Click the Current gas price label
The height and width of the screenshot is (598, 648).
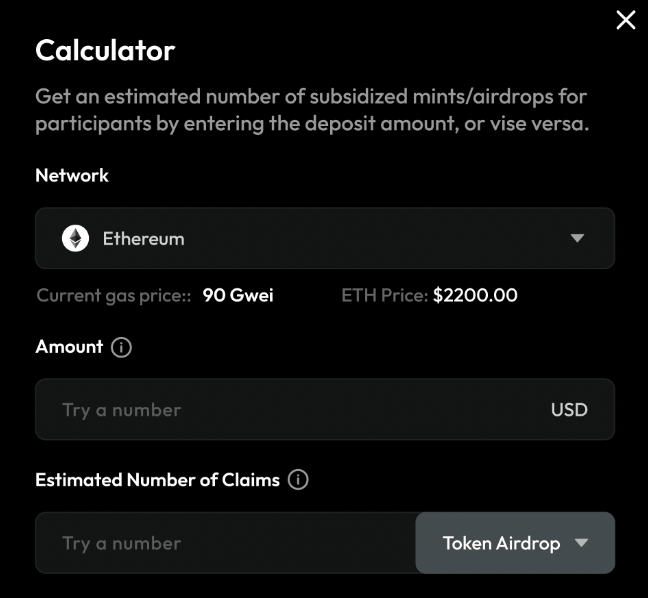[x=113, y=296]
